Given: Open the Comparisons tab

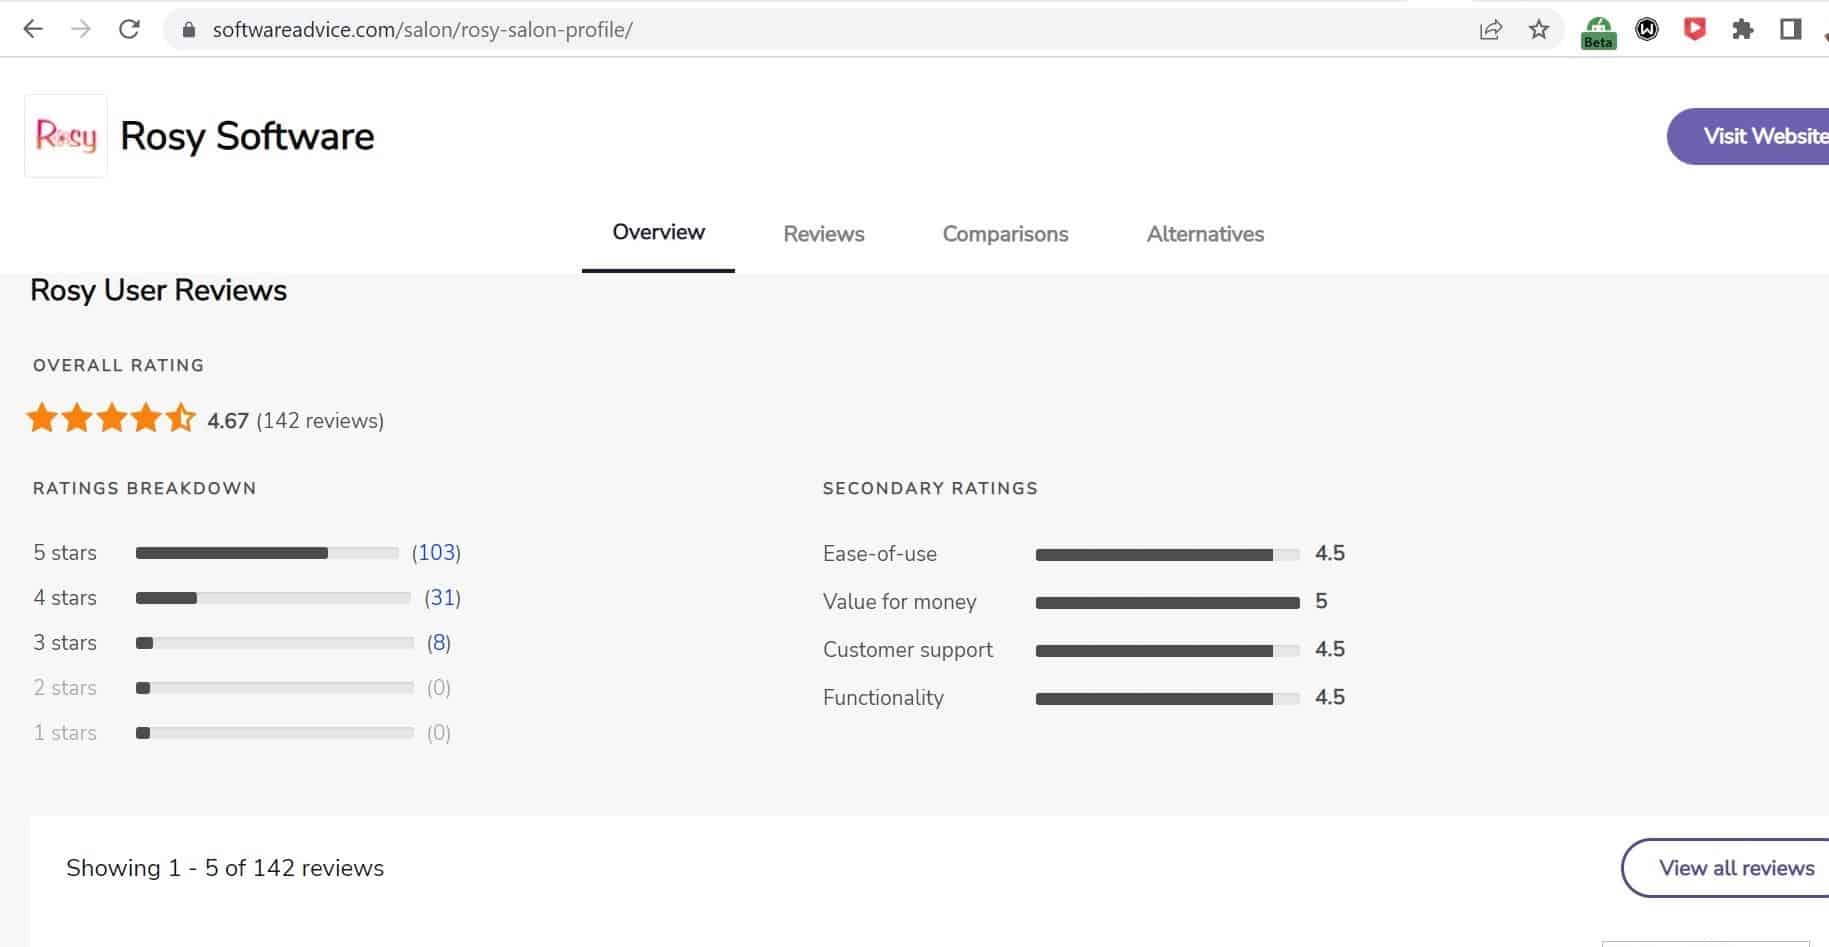Looking at the screenshot, I should point(1005,234).
